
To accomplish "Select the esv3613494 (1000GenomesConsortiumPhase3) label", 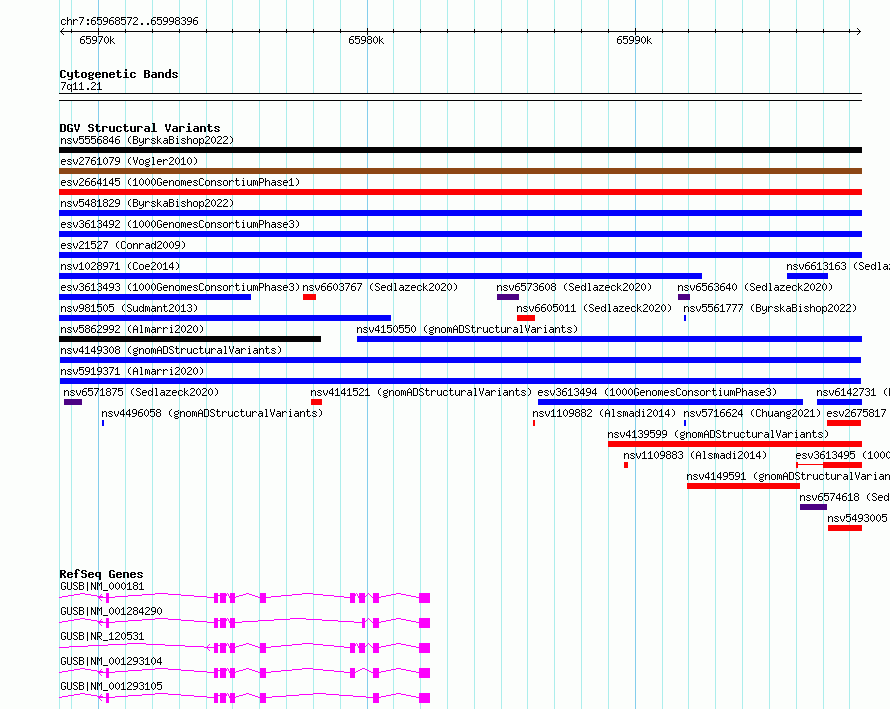I will tap(657, 392).
